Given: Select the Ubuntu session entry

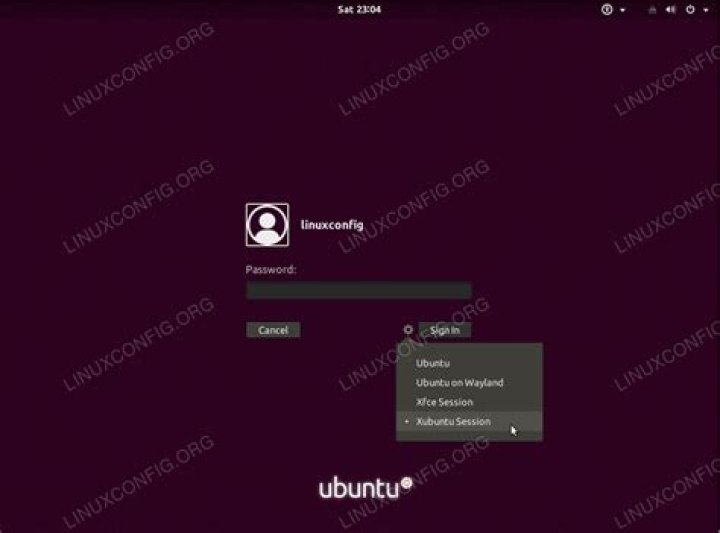Looking at the screenshot, I should click(469, 363).
